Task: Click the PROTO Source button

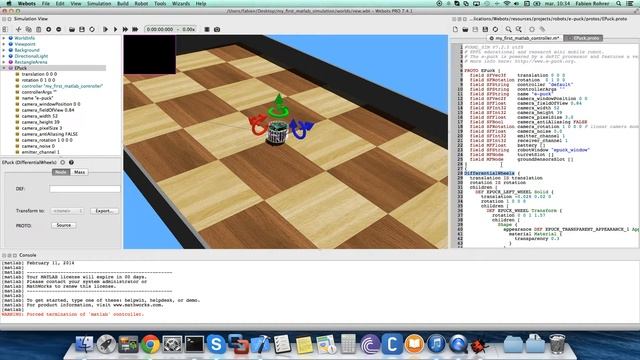Action: pyautogui.click(x=64, y=225)
